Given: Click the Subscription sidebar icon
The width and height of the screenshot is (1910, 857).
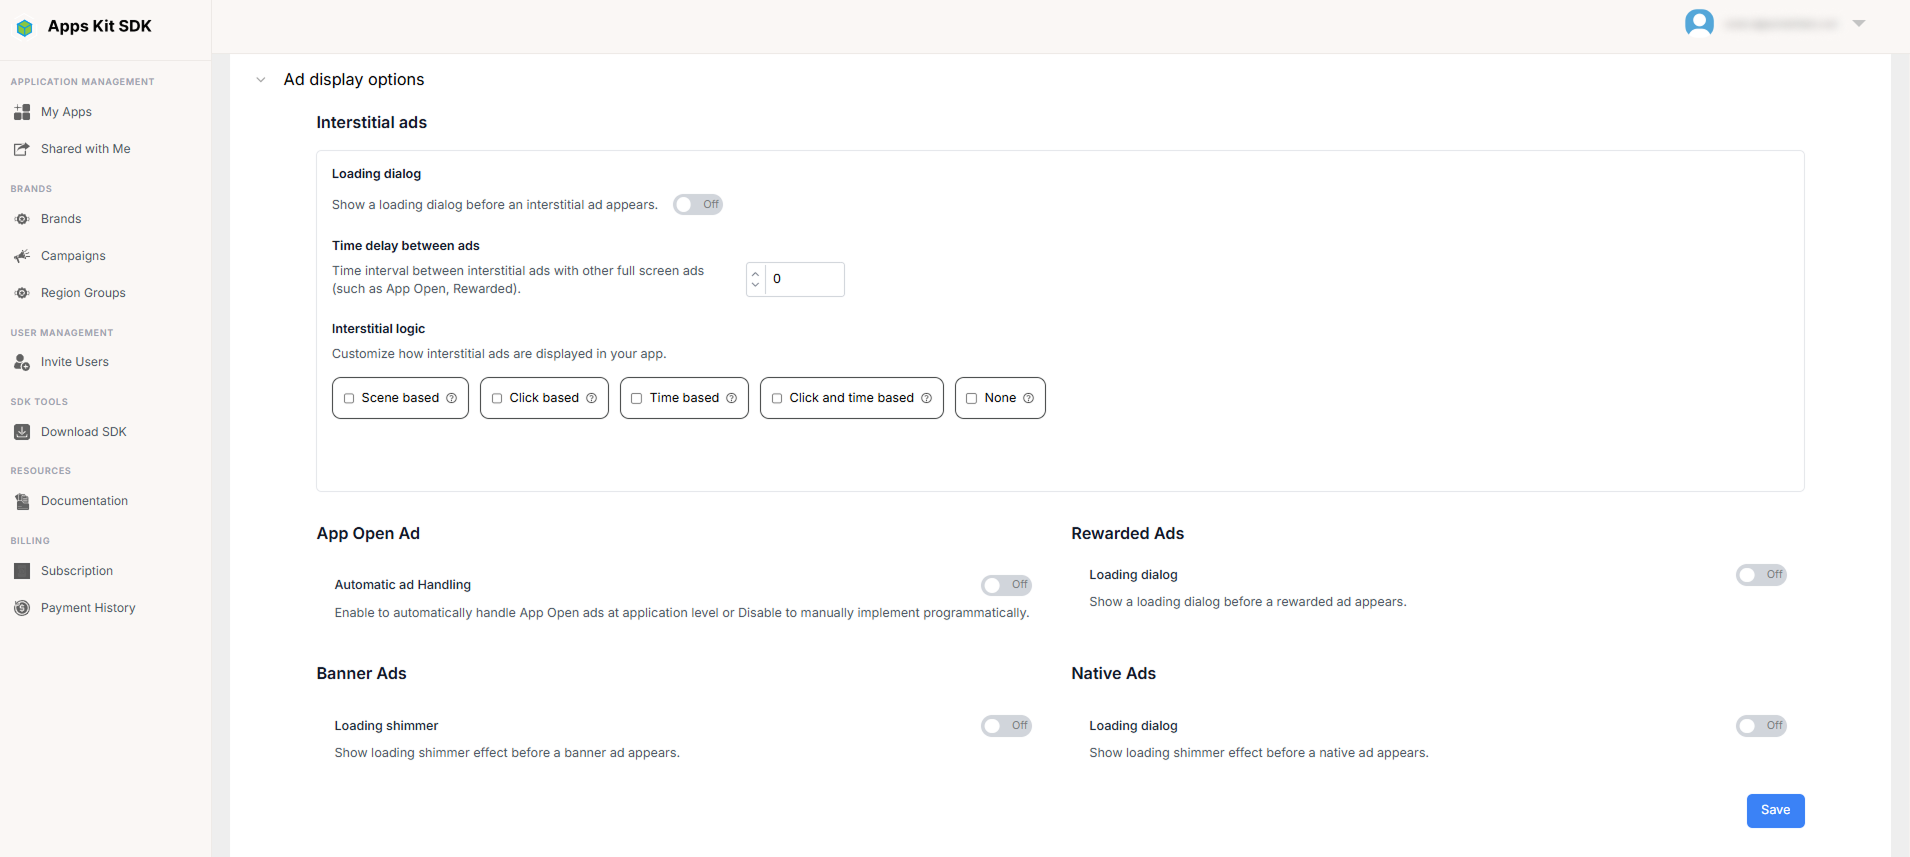Looking at the screenshot, I should click(22, 571).
